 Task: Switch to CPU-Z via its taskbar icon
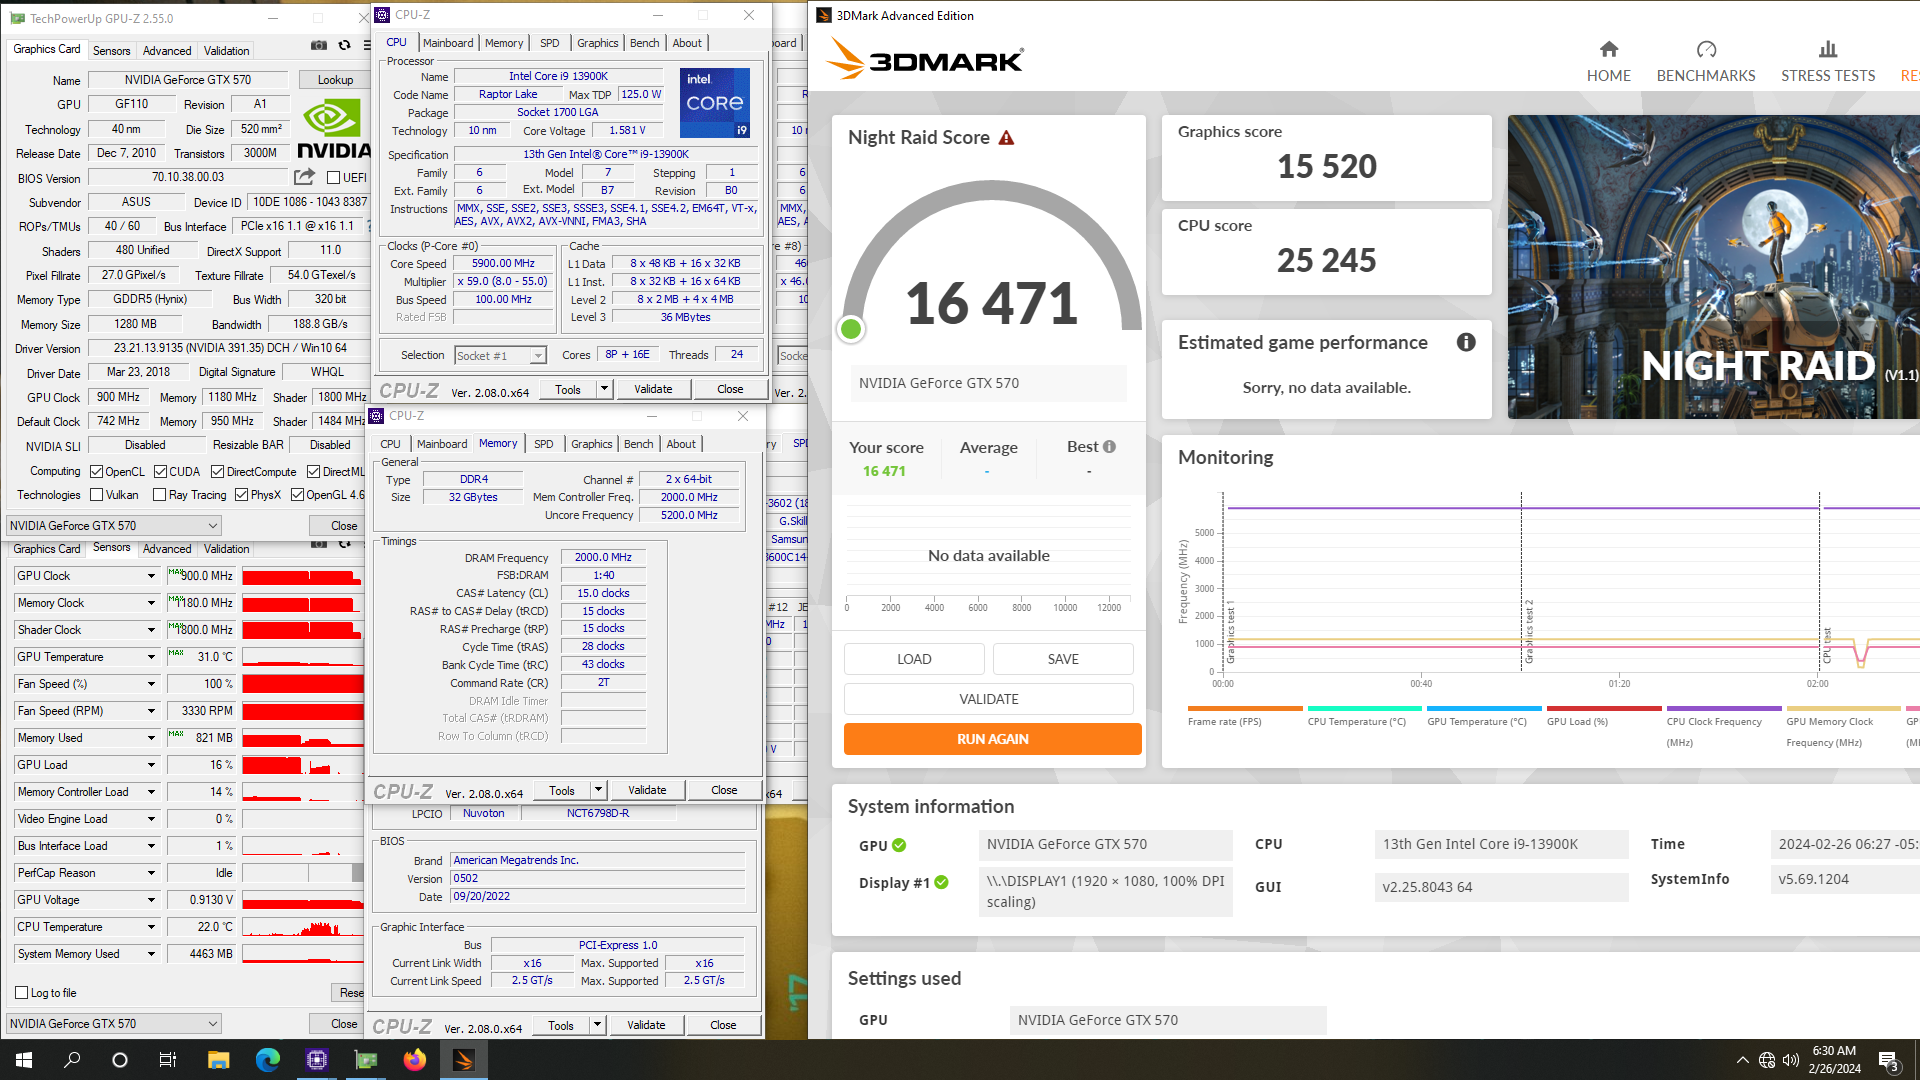tap(317, 1060)
